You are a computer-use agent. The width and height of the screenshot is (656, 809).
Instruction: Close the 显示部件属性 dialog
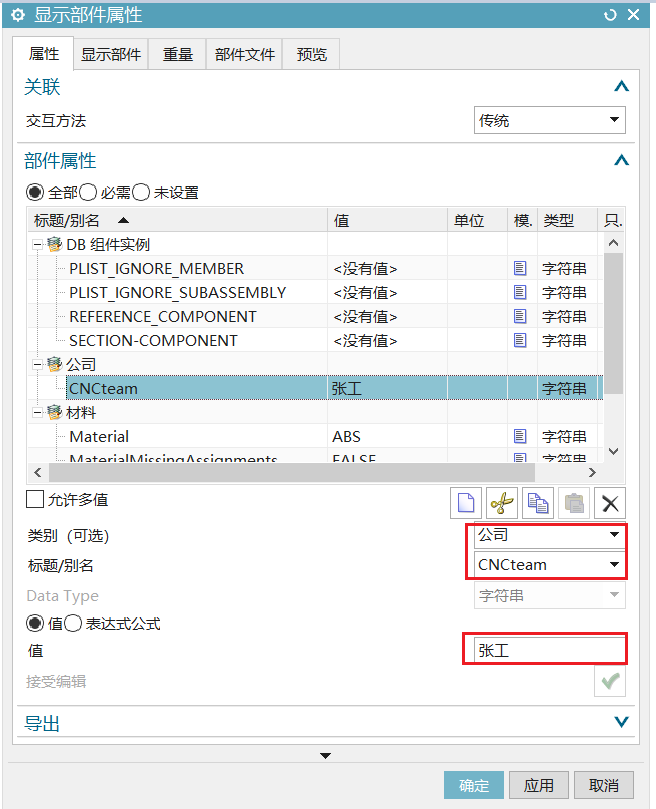click(x=634, y=15)
